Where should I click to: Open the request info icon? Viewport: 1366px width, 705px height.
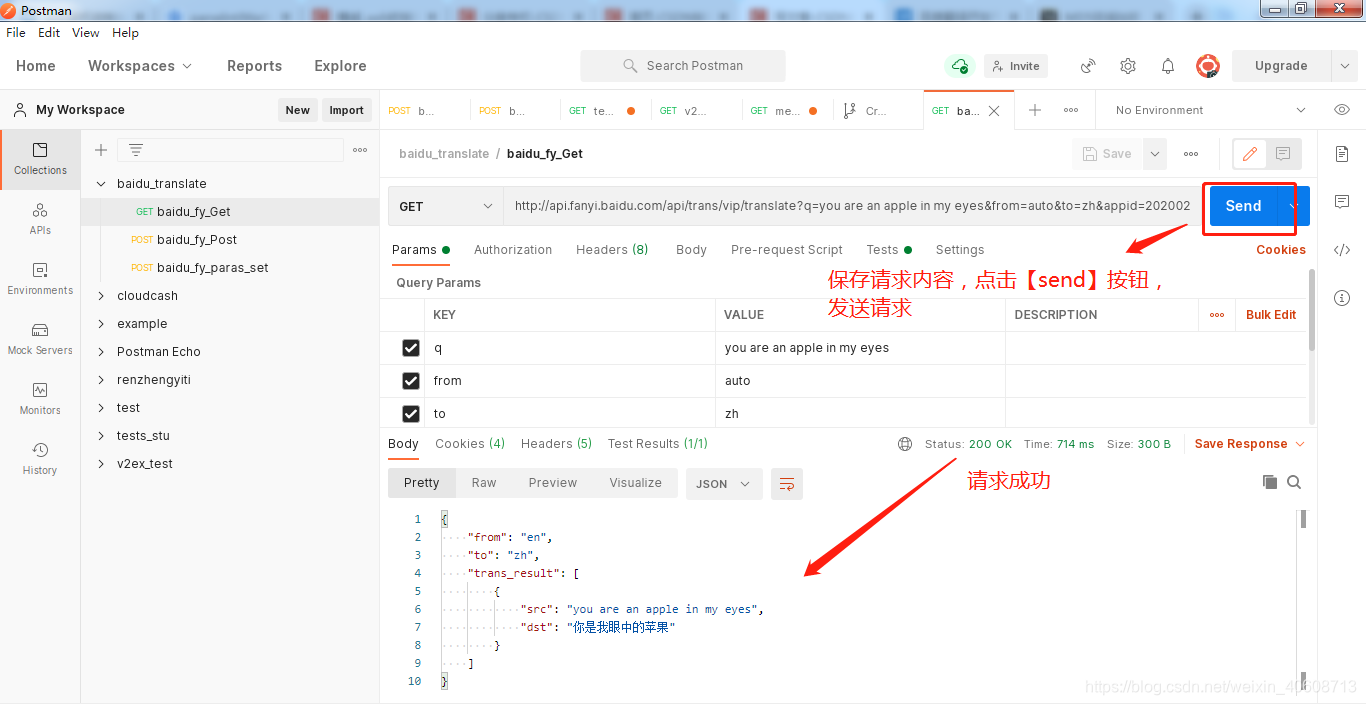click(1342, 298)
